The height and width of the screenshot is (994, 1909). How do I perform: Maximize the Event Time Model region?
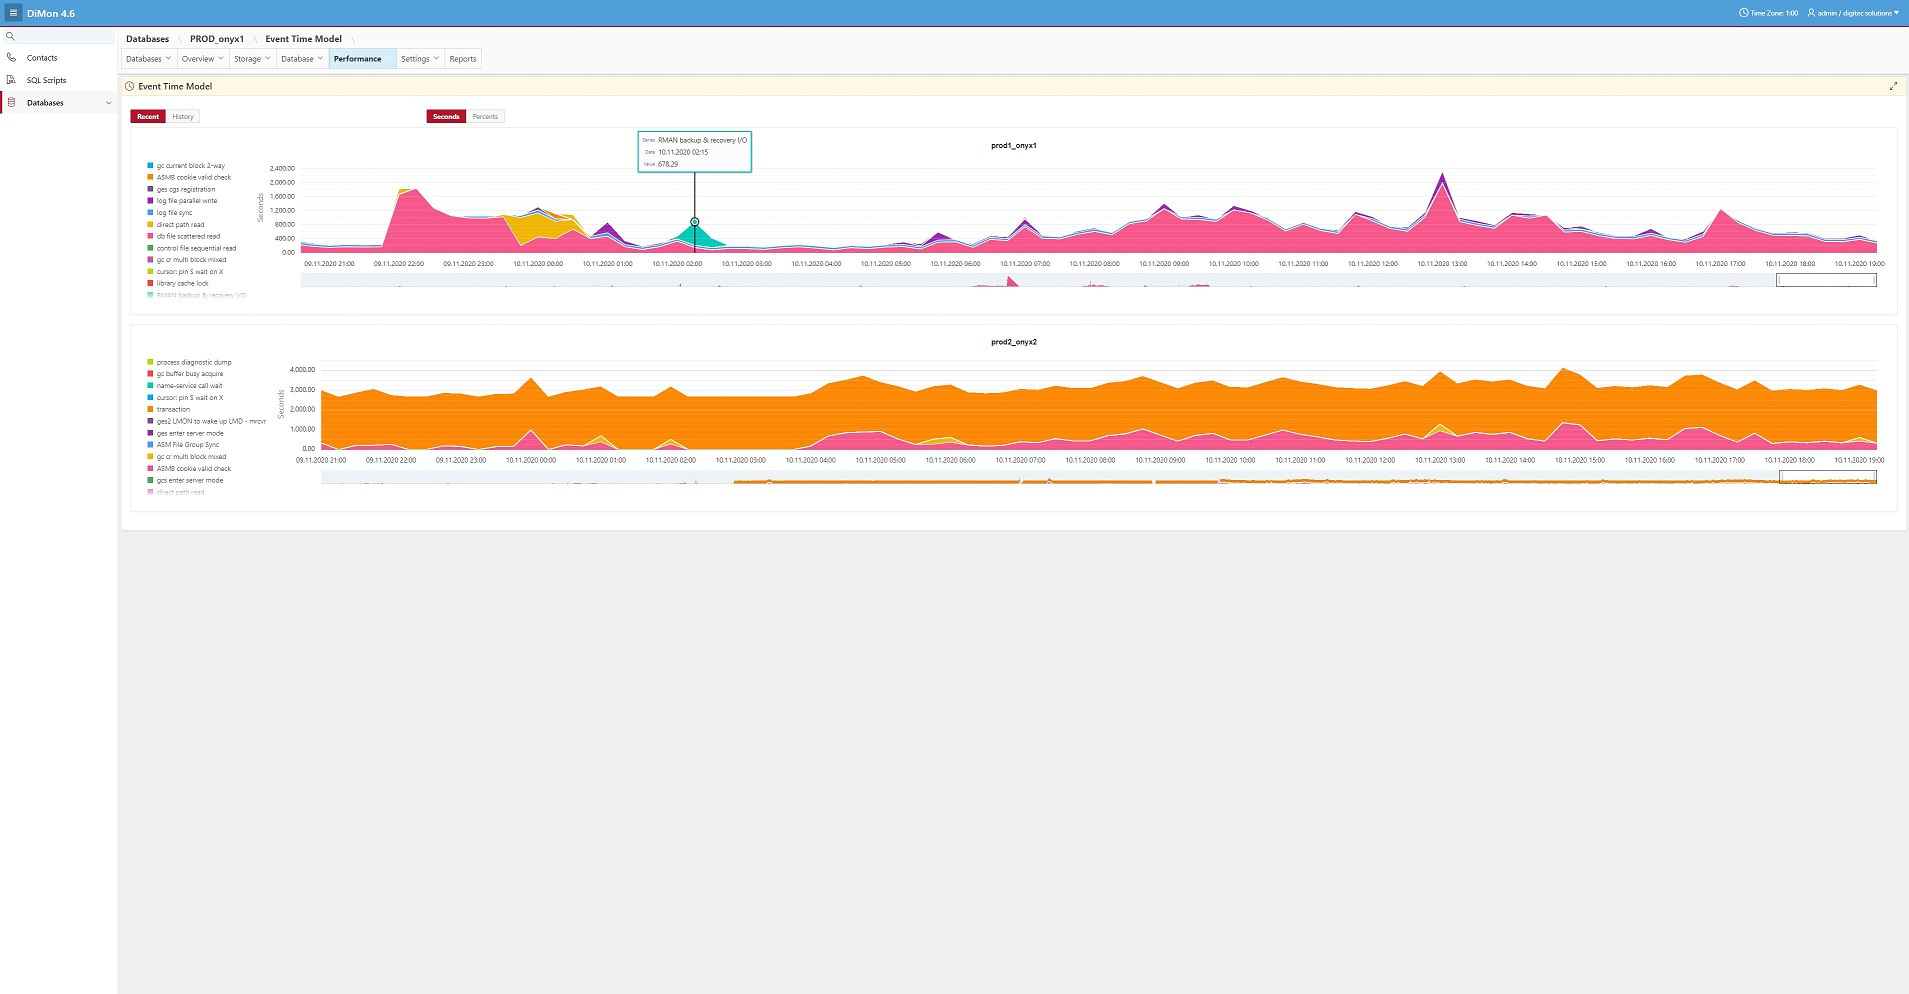pyautogui.click(x=1893, y=86)
